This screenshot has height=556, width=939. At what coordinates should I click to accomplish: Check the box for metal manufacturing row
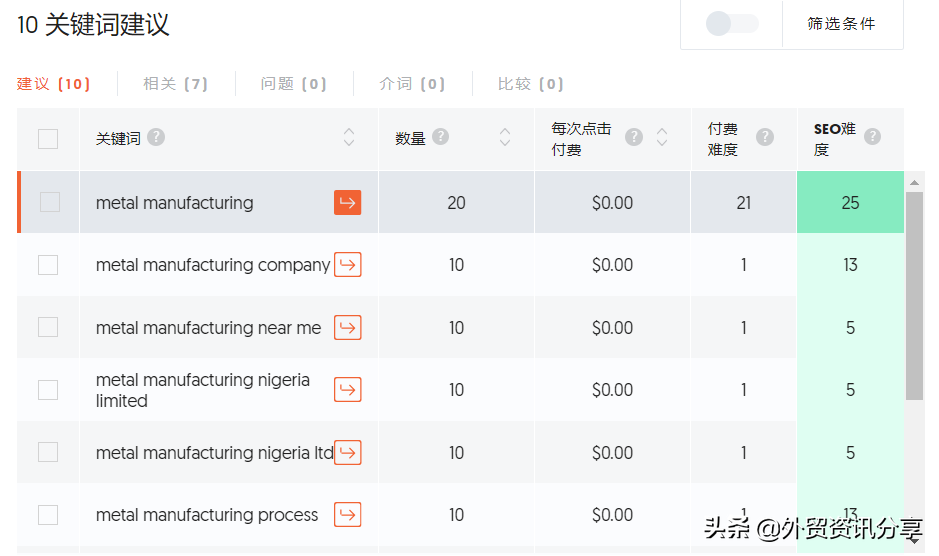point(50,202)
